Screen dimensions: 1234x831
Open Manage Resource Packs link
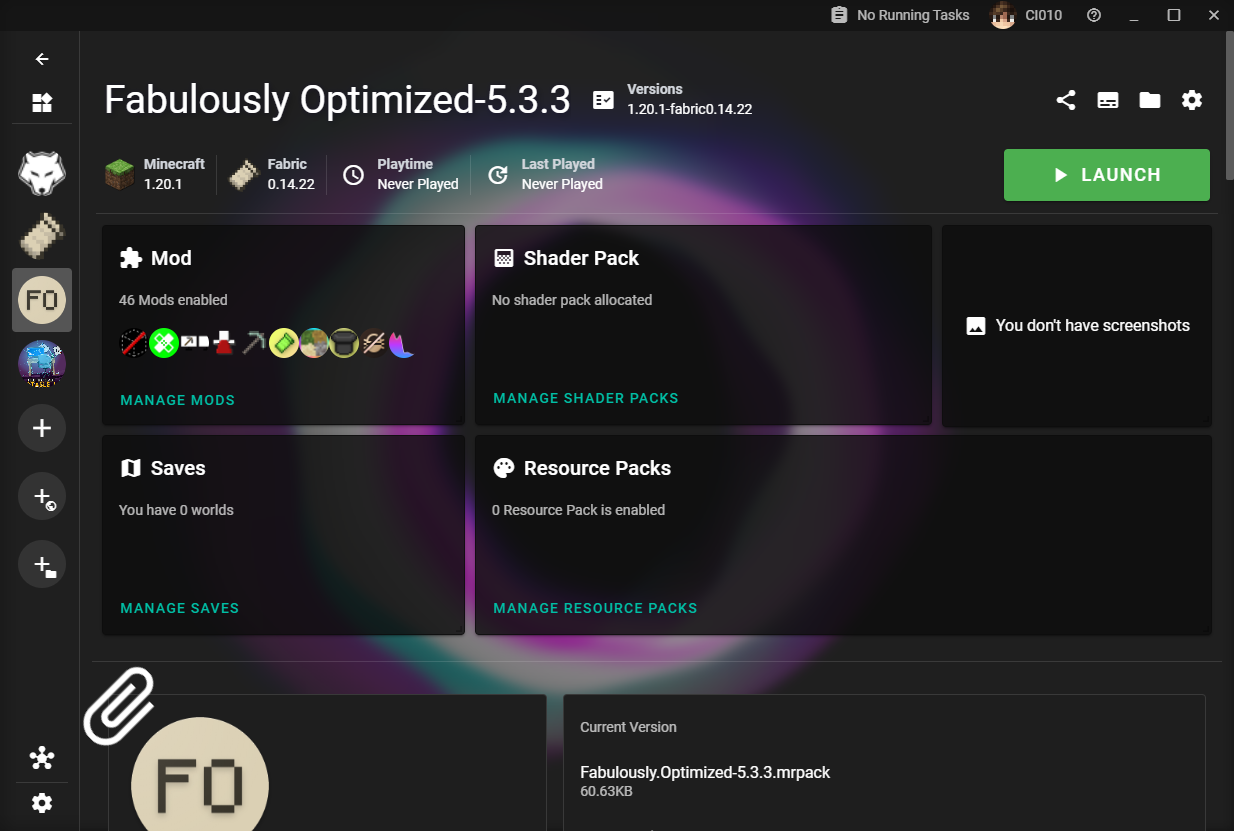[595, 608]
